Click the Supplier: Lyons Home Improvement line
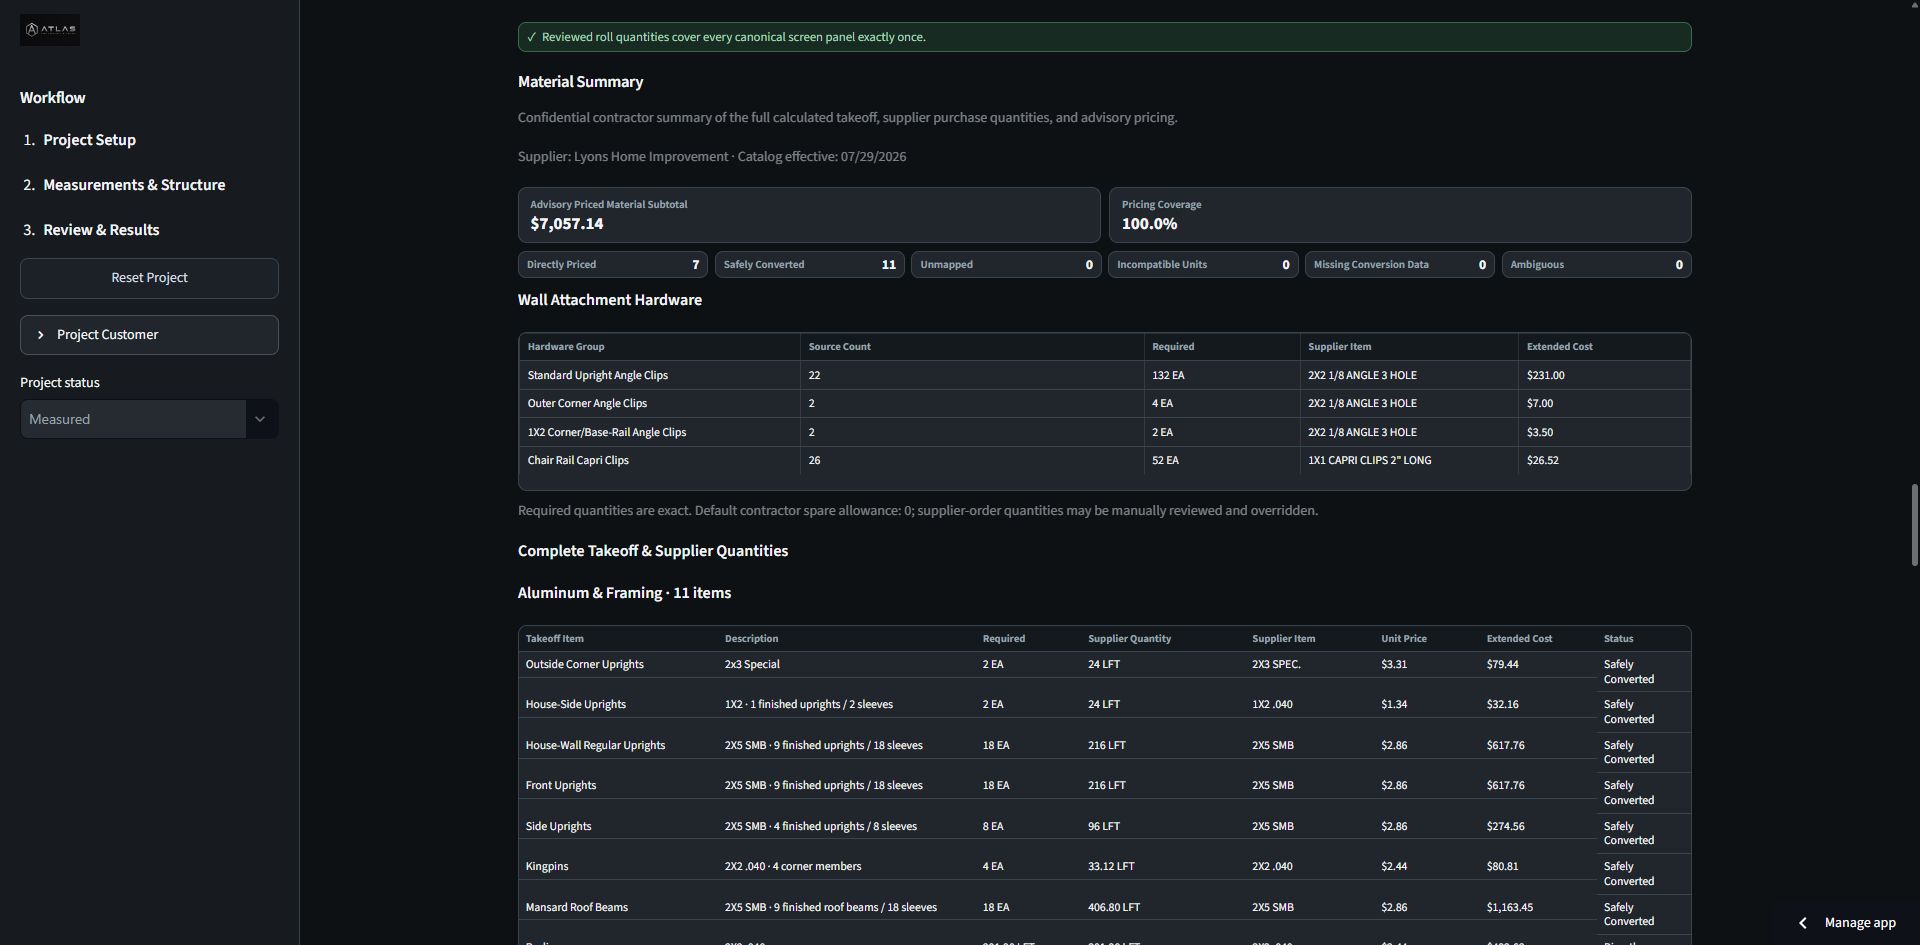Viewport: 1920px width, 945px height. 712,157
